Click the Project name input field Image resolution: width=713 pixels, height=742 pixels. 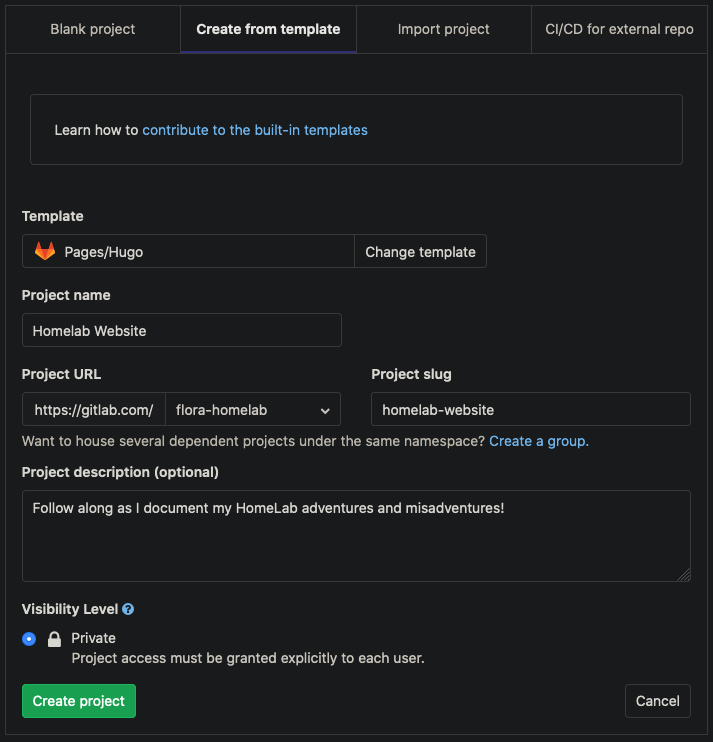(182, 331)
